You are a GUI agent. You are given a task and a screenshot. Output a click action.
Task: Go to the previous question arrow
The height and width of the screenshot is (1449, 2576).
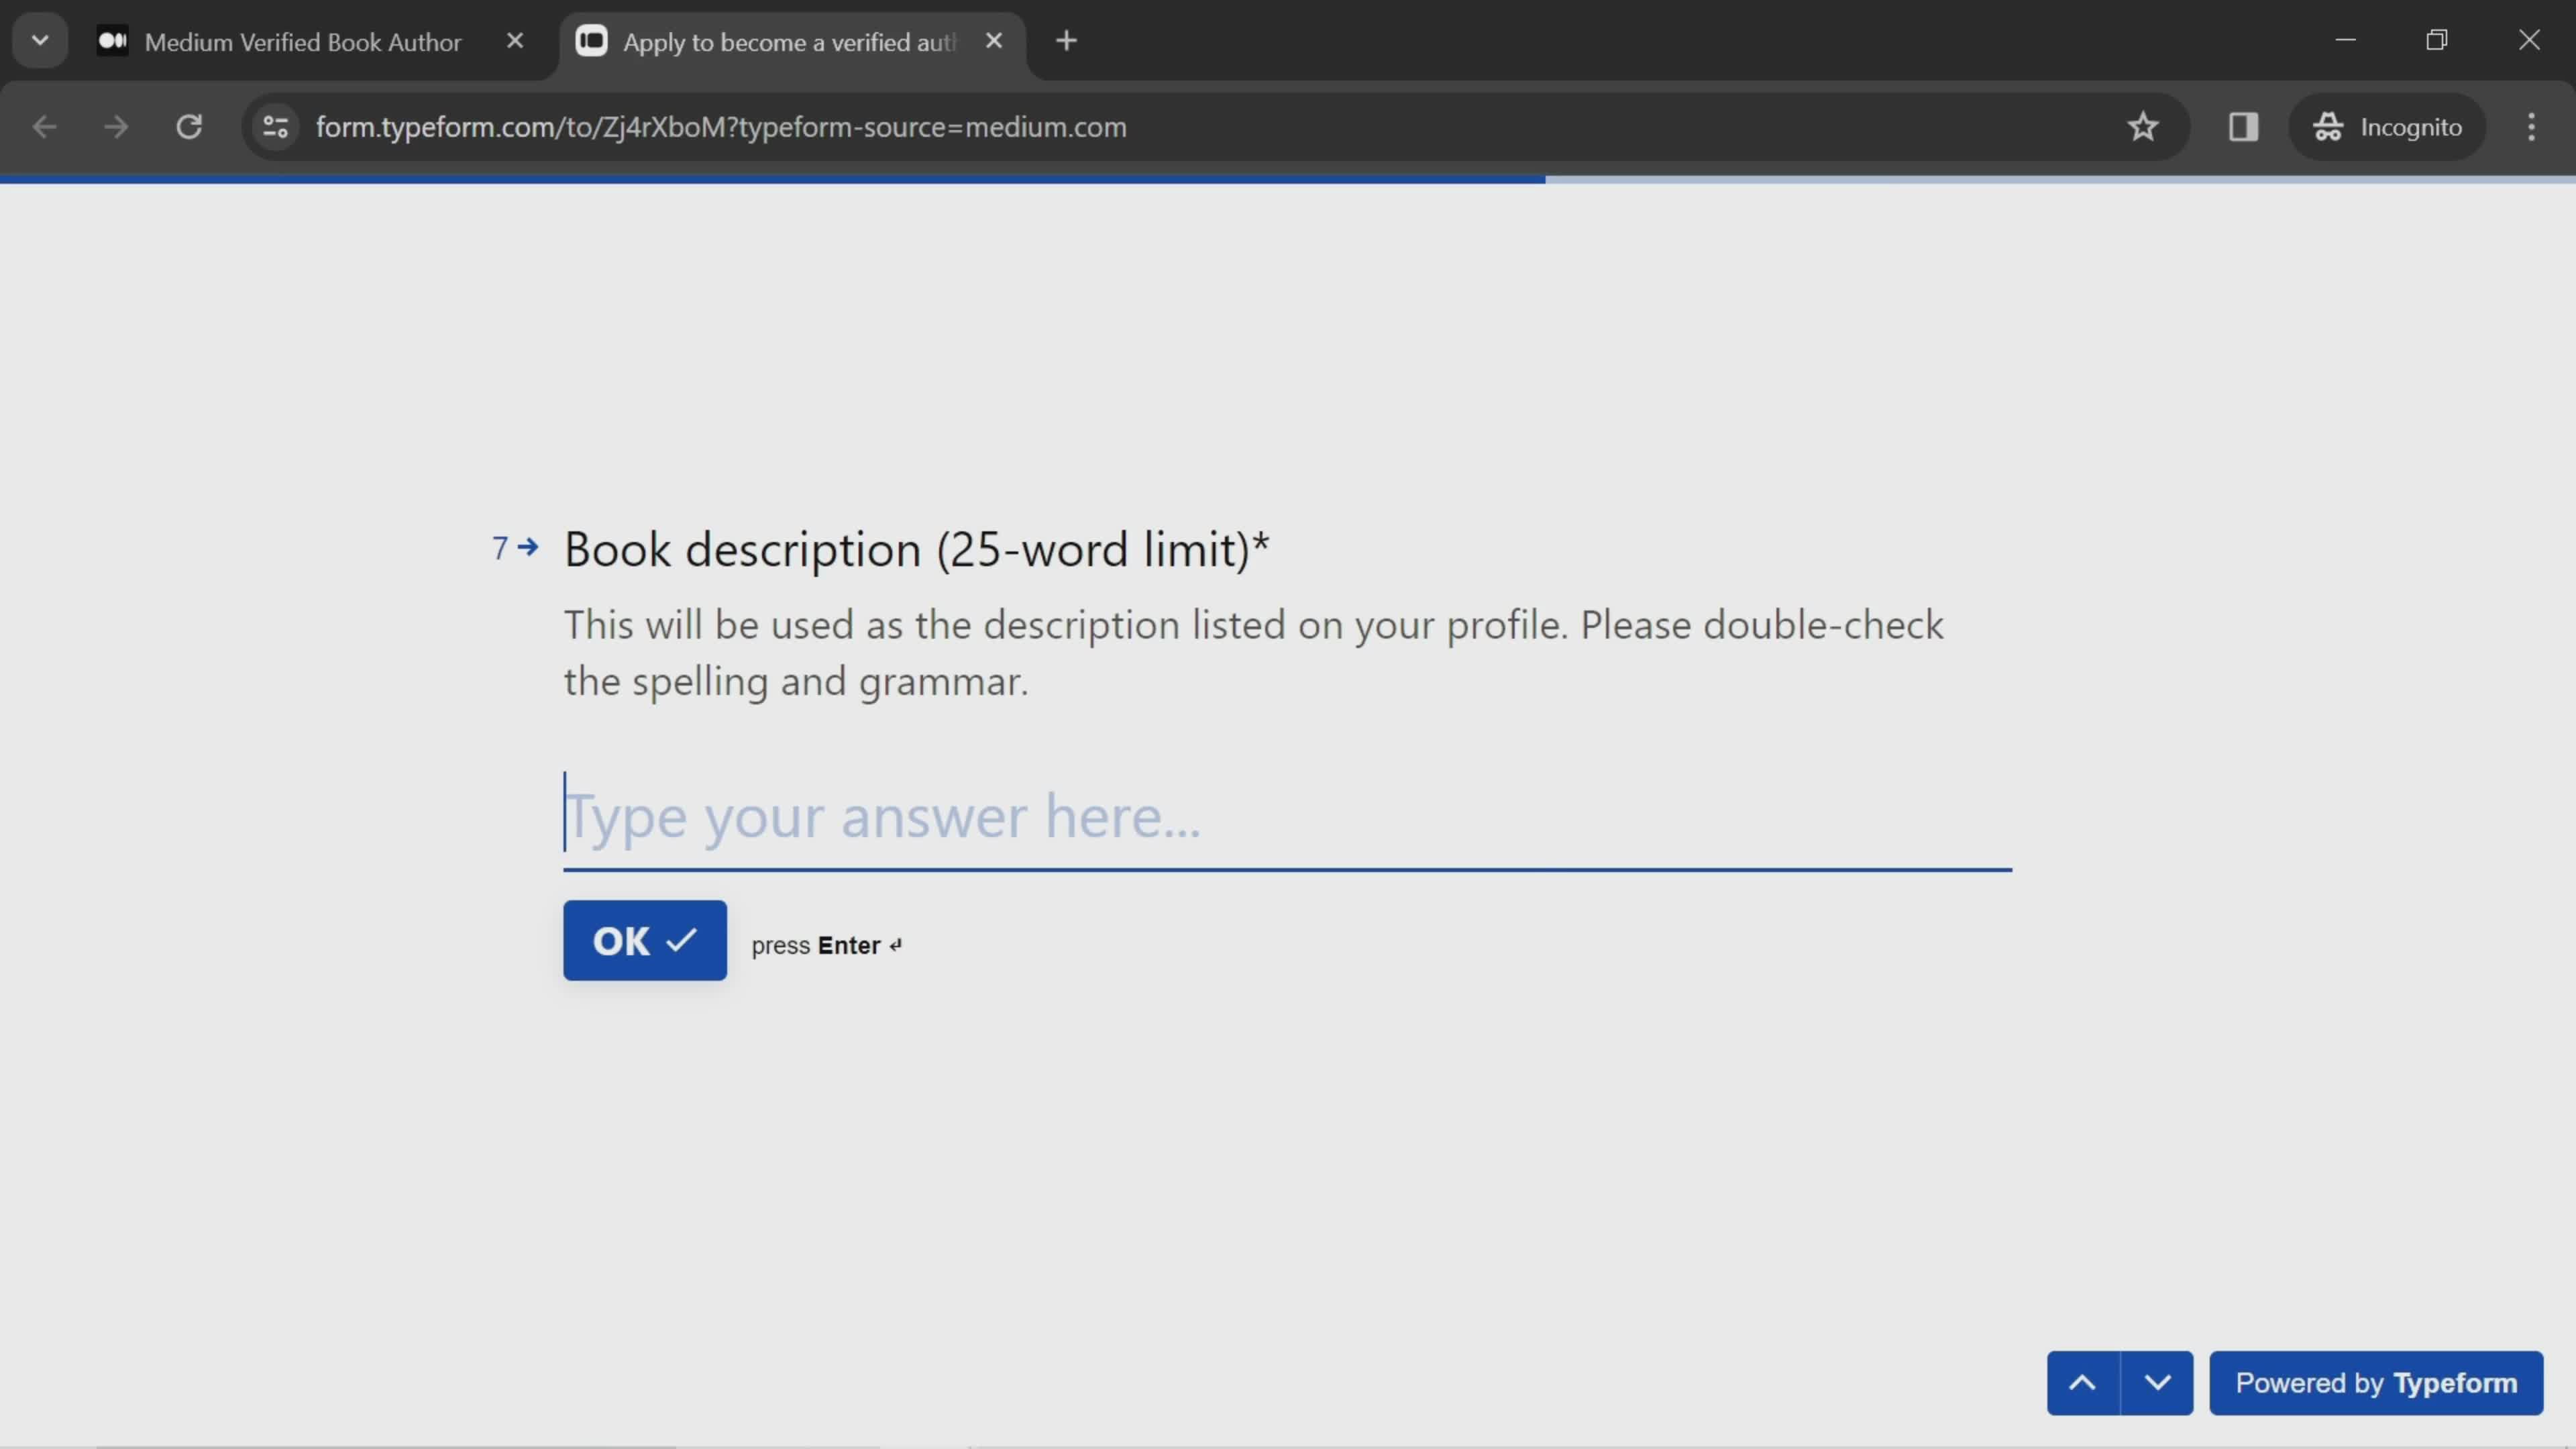2083,1382
